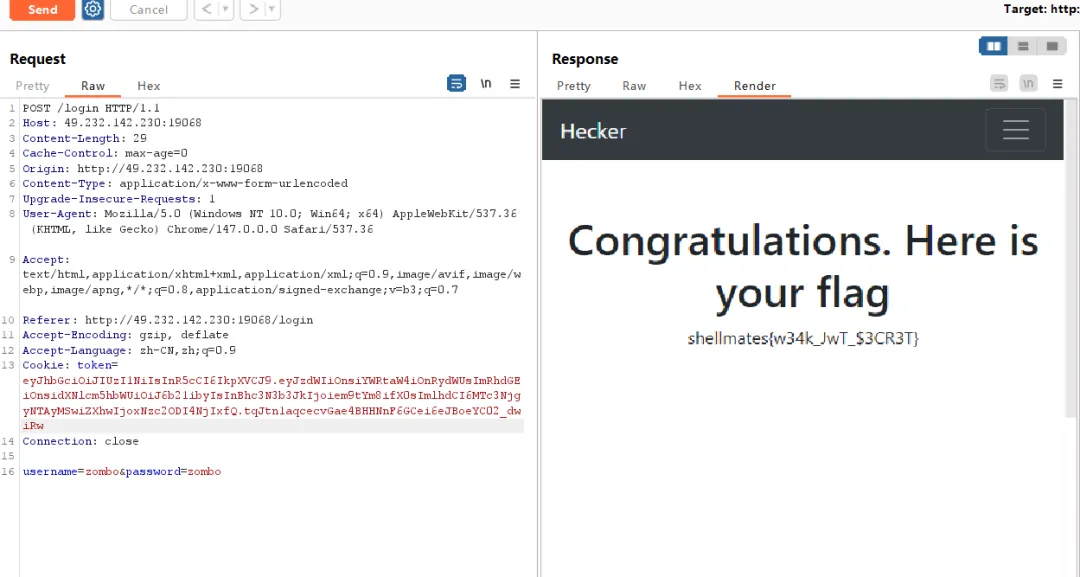
Task: Toggle \n characters in Response panel
Action: click(x=1028, y=84)
